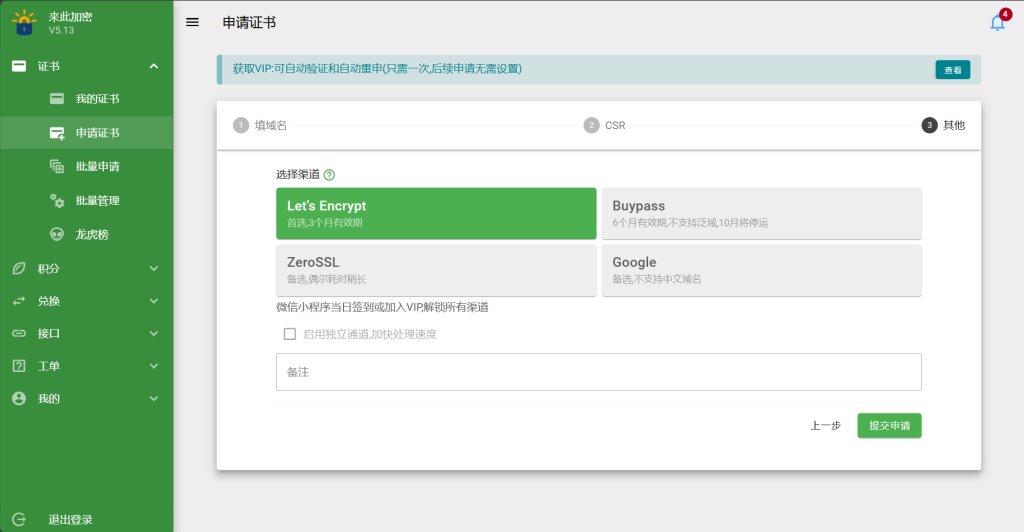Click the 龙虎榜 sidebar icon
This screenshot has width=1024, height=532.
coord(57,234)
